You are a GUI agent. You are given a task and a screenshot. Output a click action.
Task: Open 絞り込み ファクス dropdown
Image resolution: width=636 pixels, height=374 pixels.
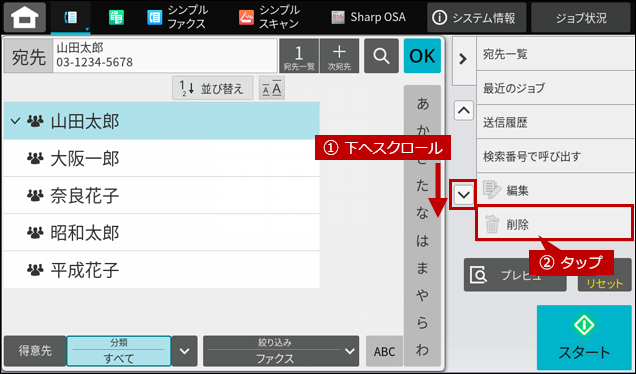(281, 351)
